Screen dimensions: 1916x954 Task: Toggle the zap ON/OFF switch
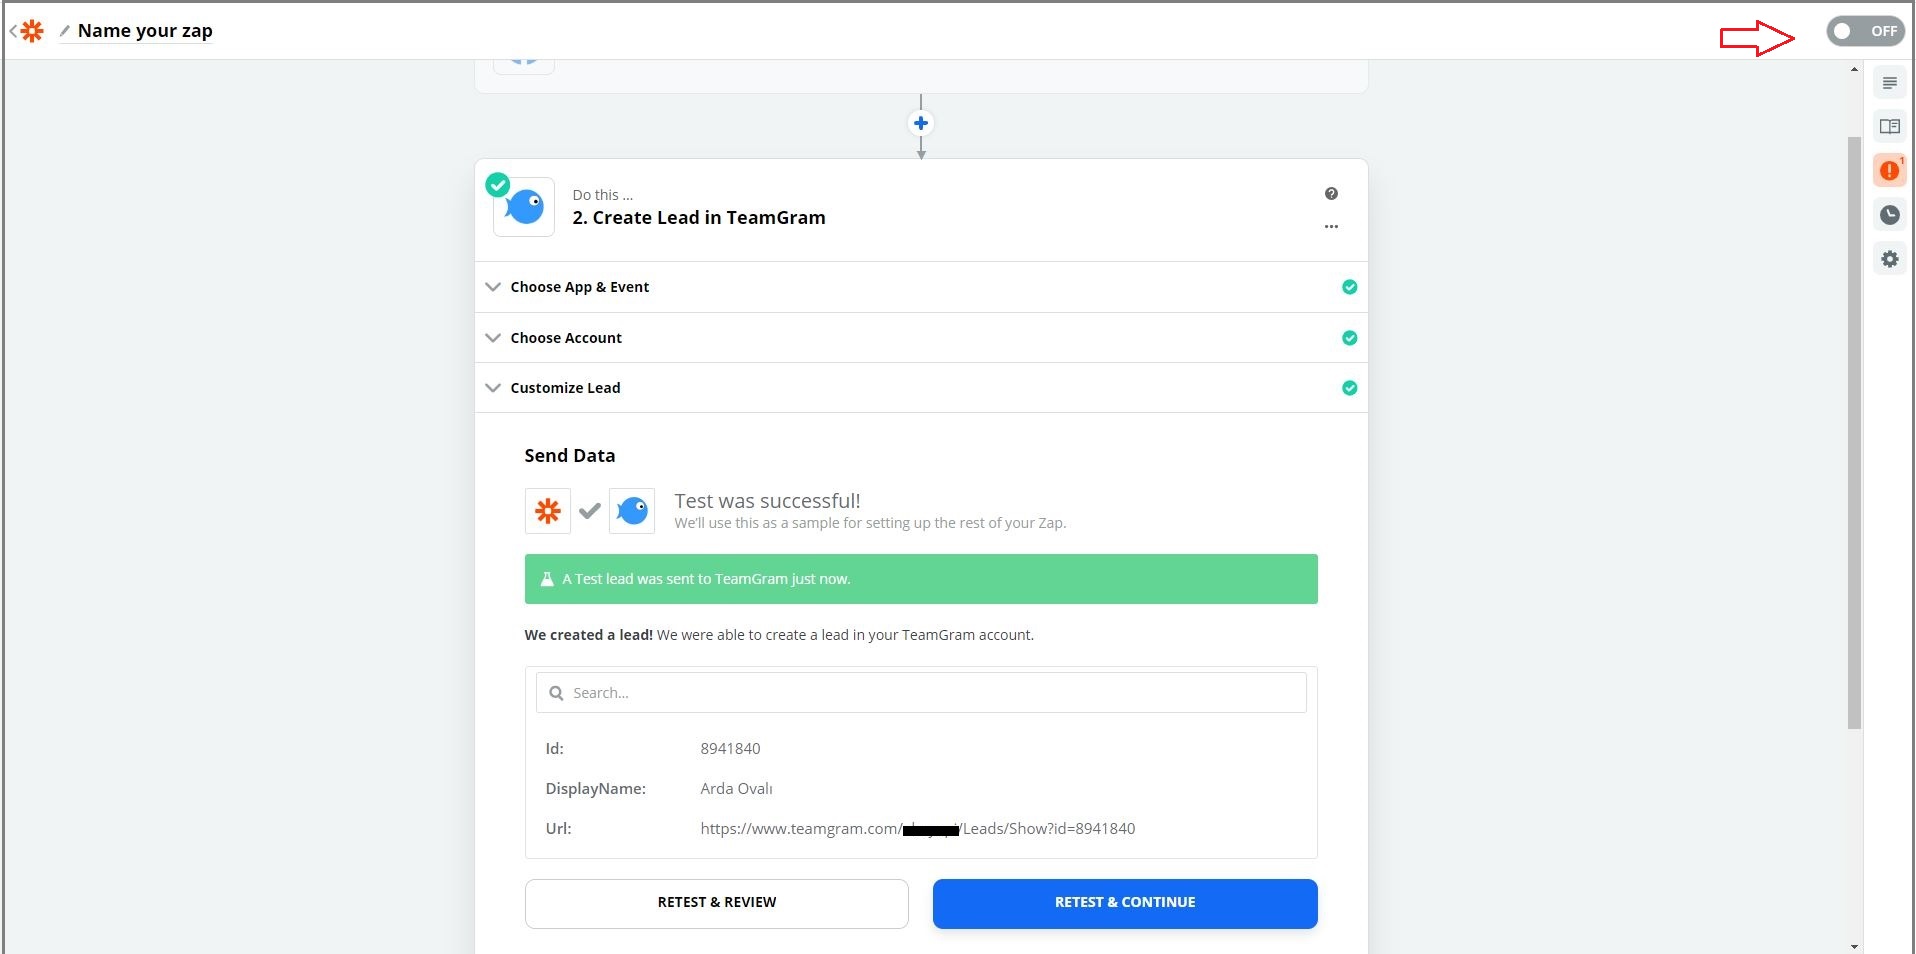(x=1865, y=31)
